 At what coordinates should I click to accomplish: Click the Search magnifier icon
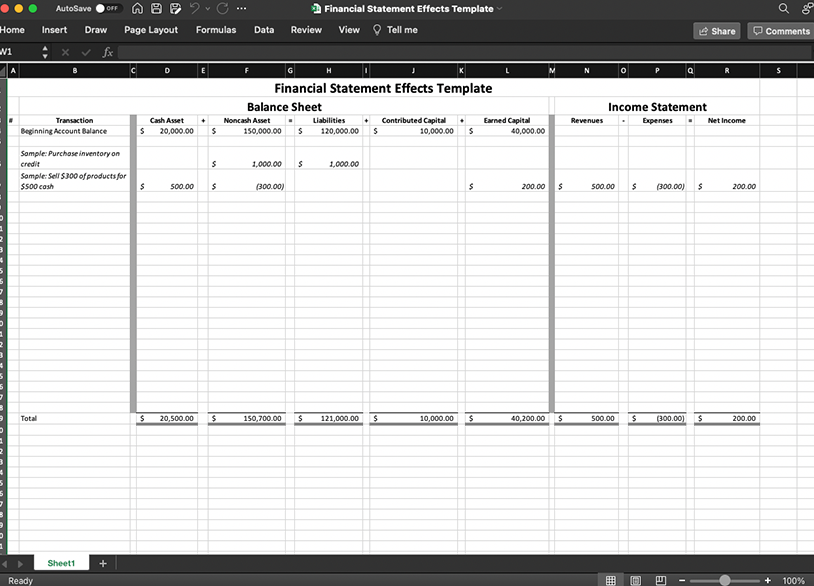coord(783,8)
